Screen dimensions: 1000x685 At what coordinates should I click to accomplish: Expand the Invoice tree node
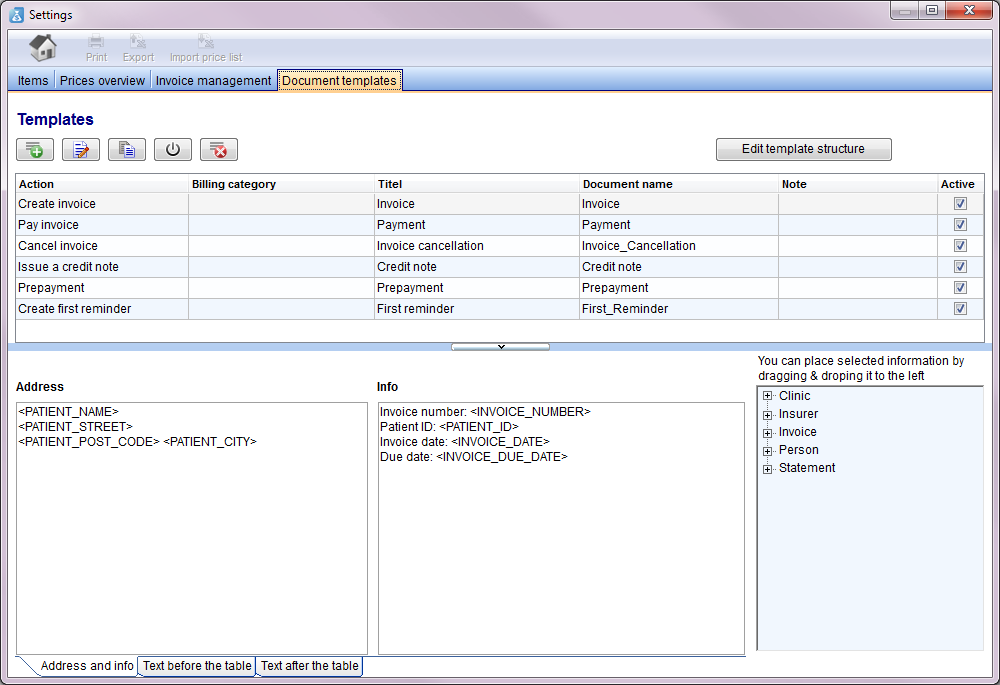[767, 432]
